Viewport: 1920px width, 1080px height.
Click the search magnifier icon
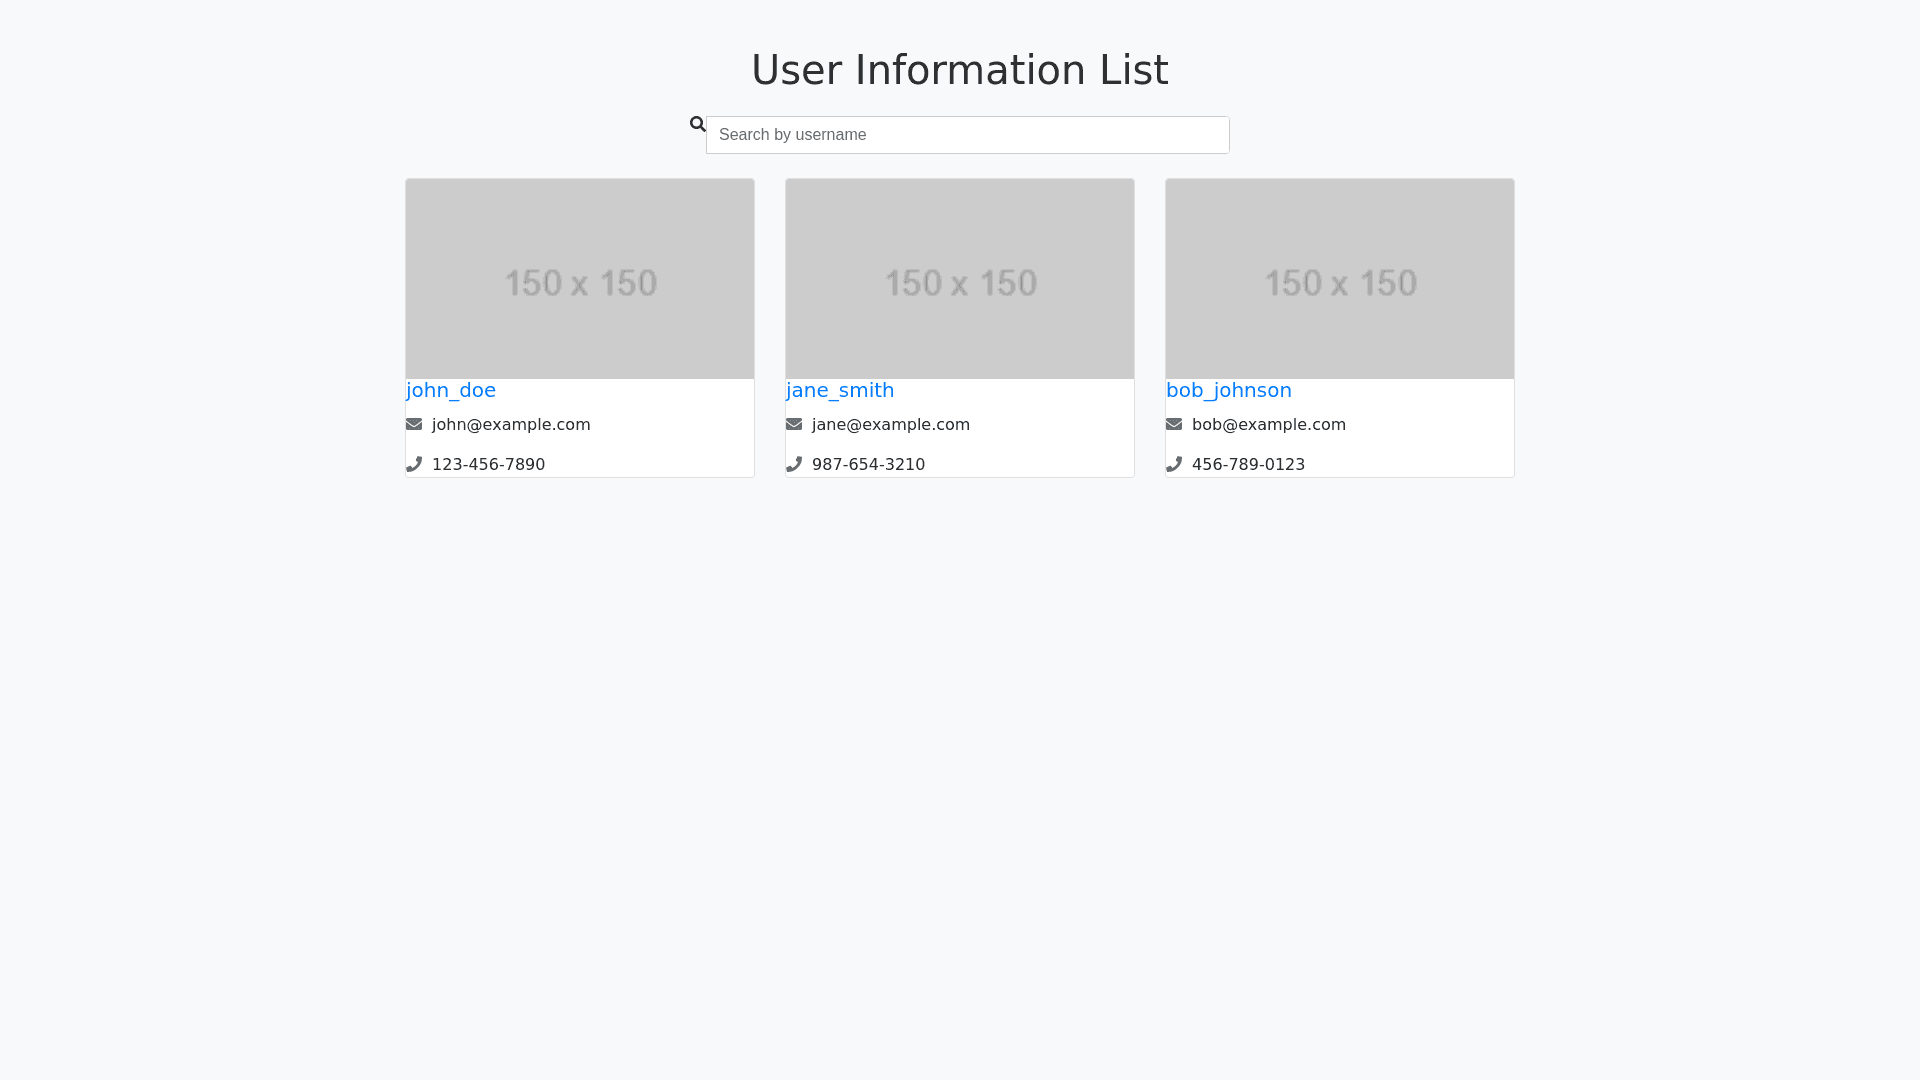point(697,124)
